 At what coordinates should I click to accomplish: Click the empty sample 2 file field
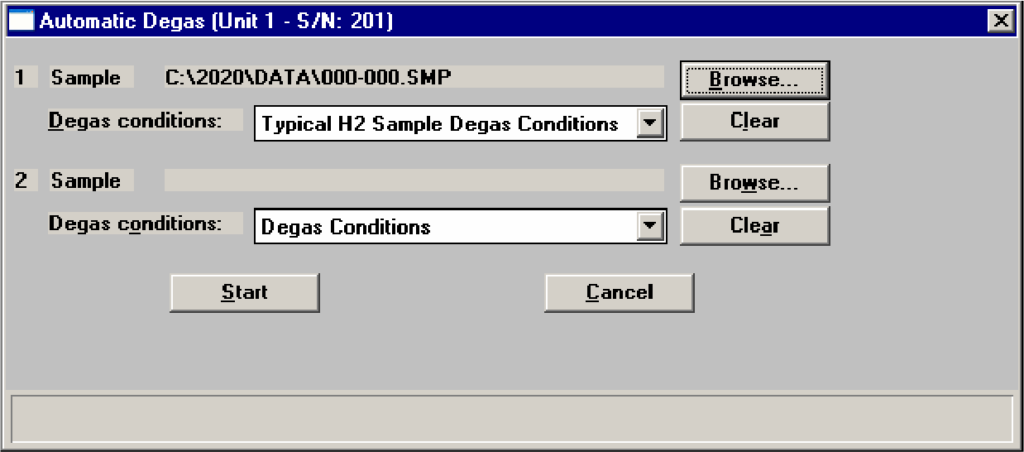(x=413, y=181)
